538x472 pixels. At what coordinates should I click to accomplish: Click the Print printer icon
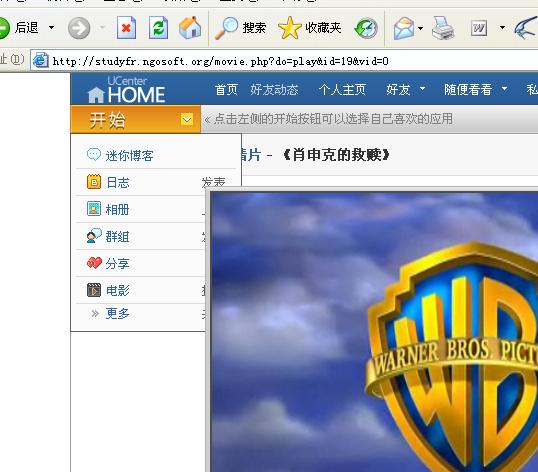tap(443, 28)
